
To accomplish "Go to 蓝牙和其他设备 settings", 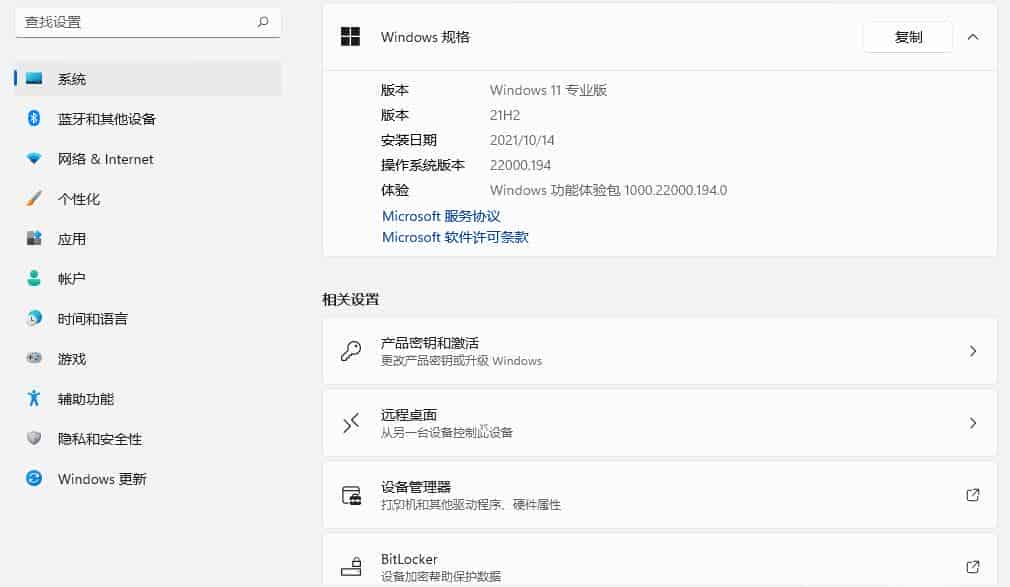I will point(148,119).
